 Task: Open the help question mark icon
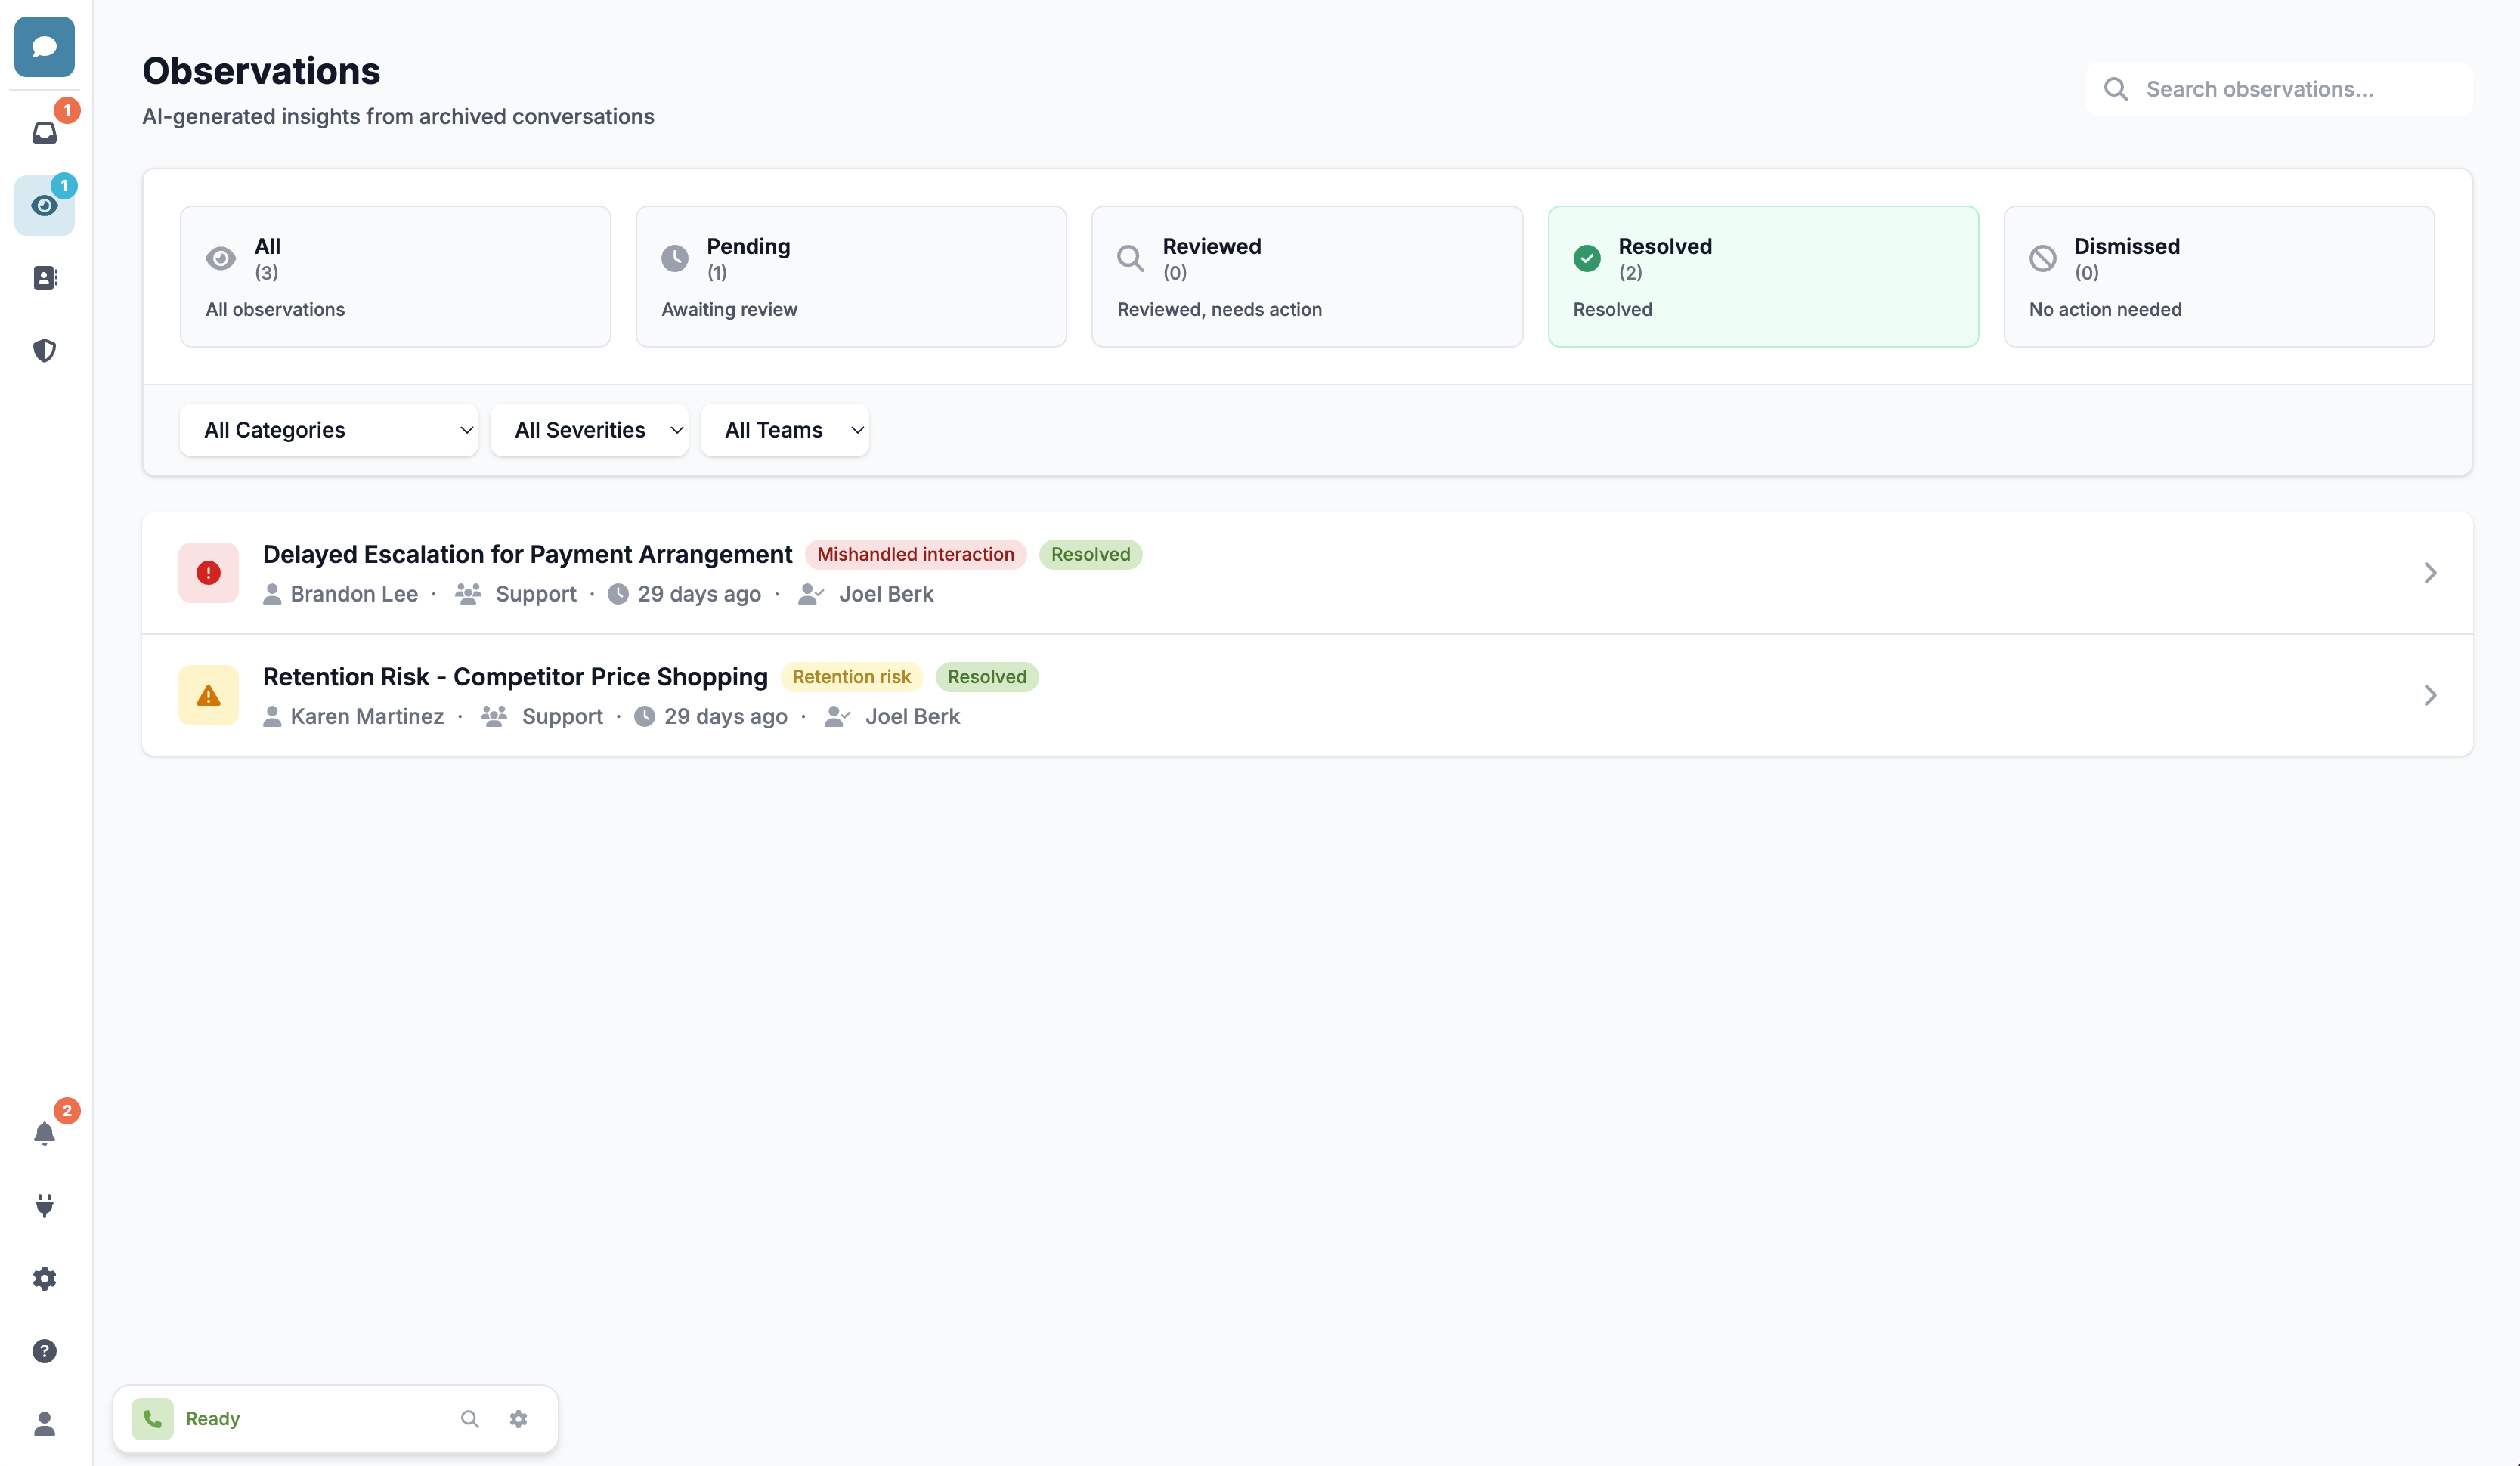(44, 1351)
